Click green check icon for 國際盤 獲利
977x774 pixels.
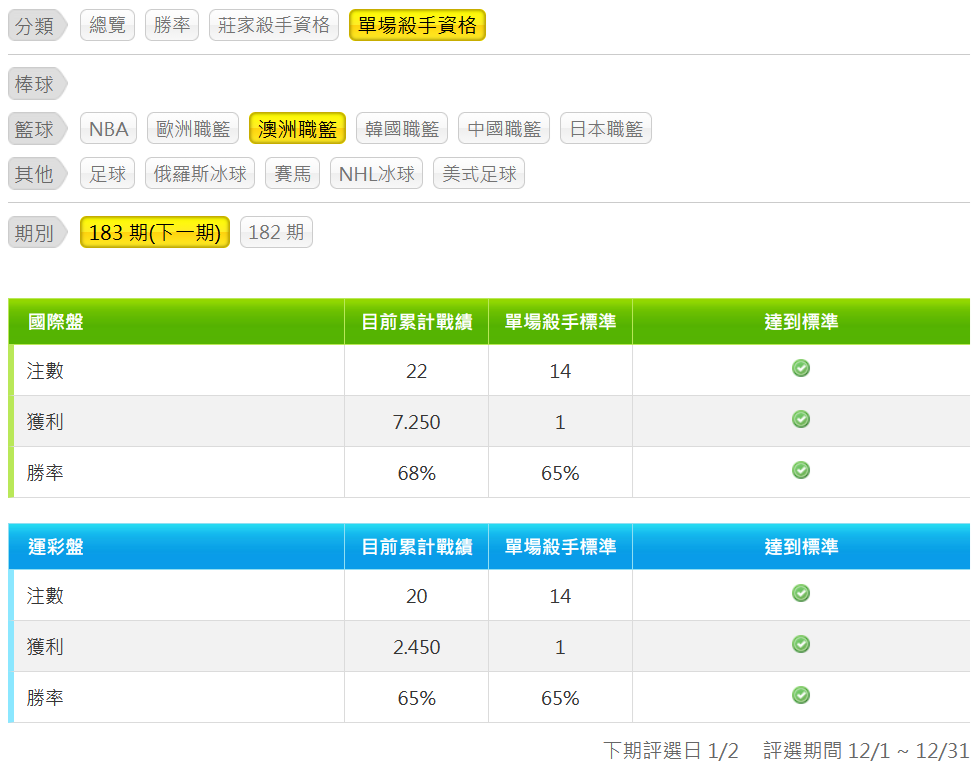(x=801, y=420)
